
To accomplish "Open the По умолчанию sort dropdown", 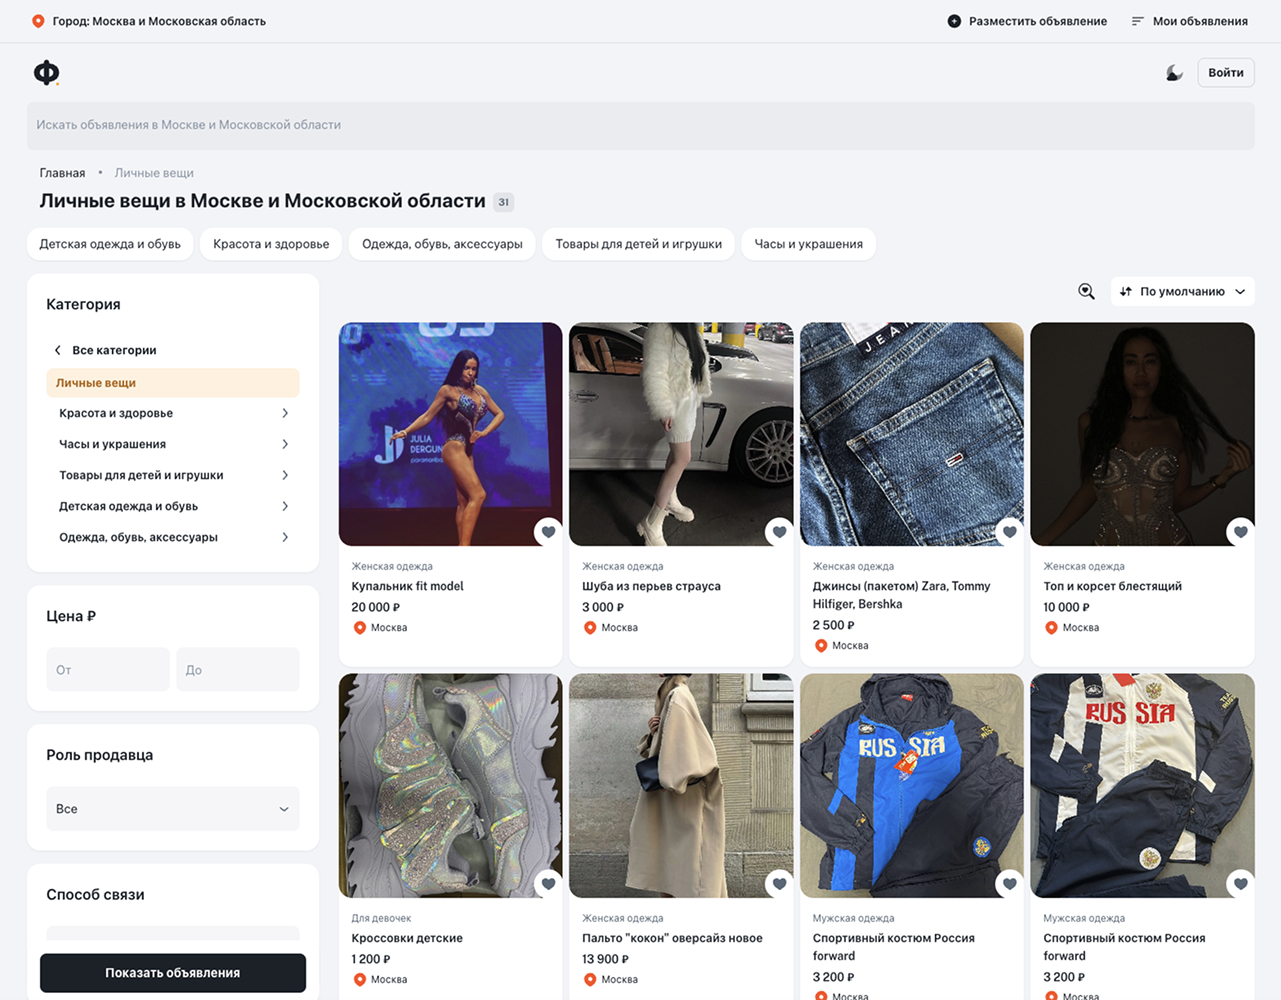I will tap(1182, 291).
